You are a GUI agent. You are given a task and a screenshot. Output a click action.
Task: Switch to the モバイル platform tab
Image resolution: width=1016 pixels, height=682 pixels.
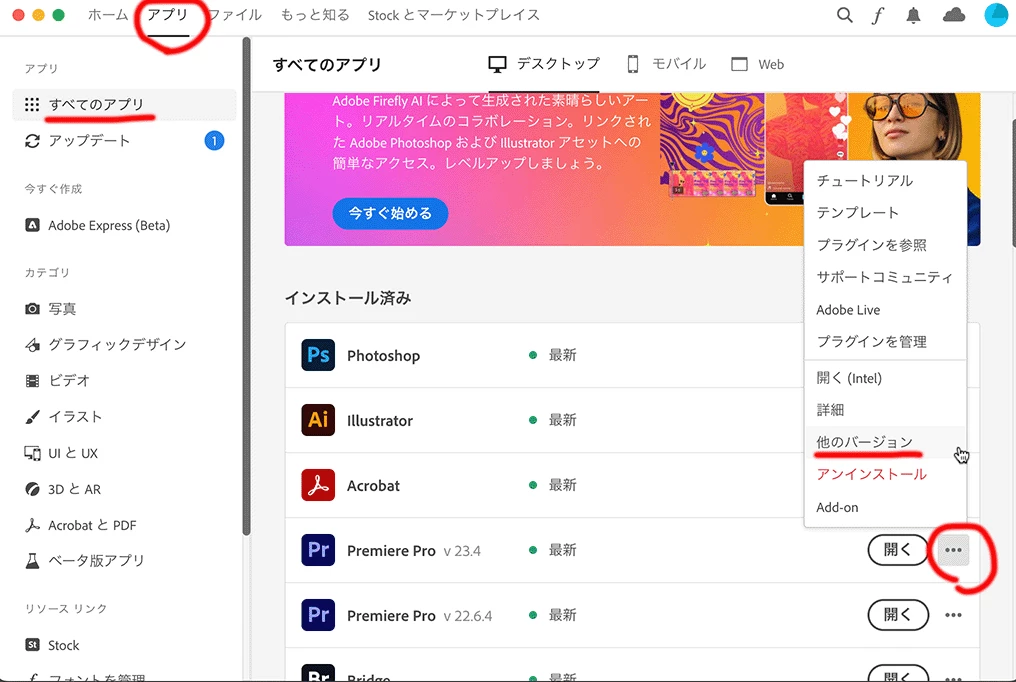click(666, 64)
